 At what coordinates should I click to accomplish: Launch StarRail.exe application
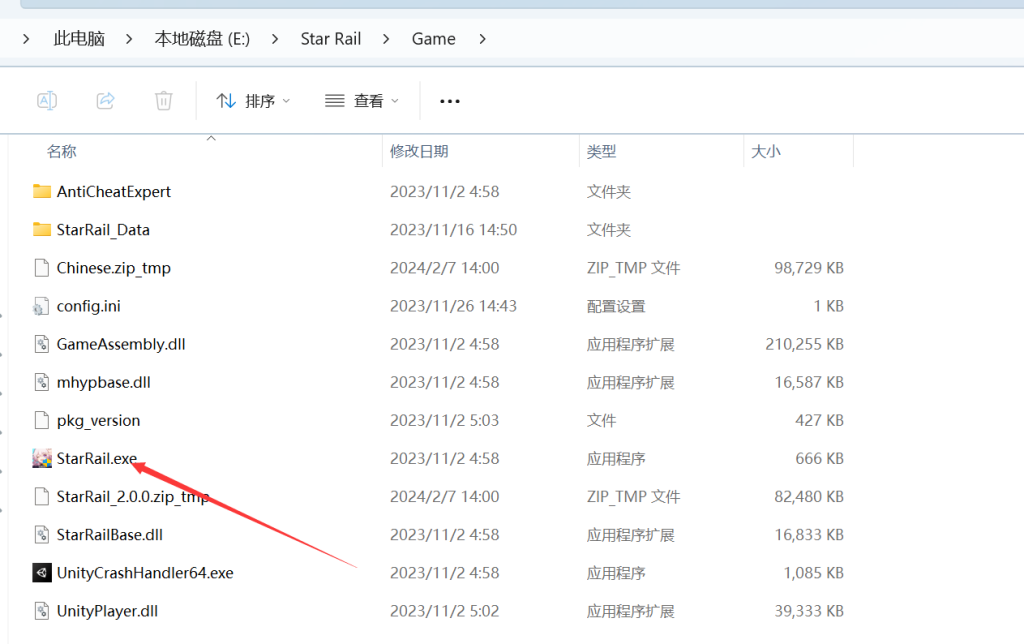pos(98,458)
